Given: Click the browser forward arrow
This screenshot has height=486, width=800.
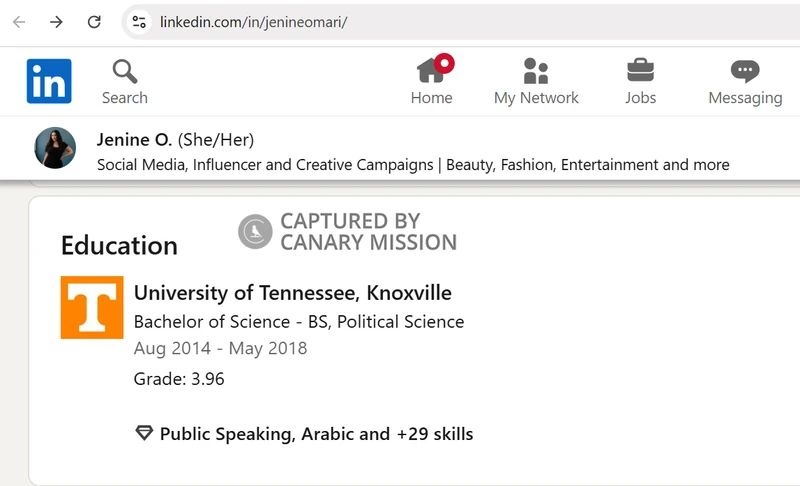Looking at the screenshot, I should (56, 22).
